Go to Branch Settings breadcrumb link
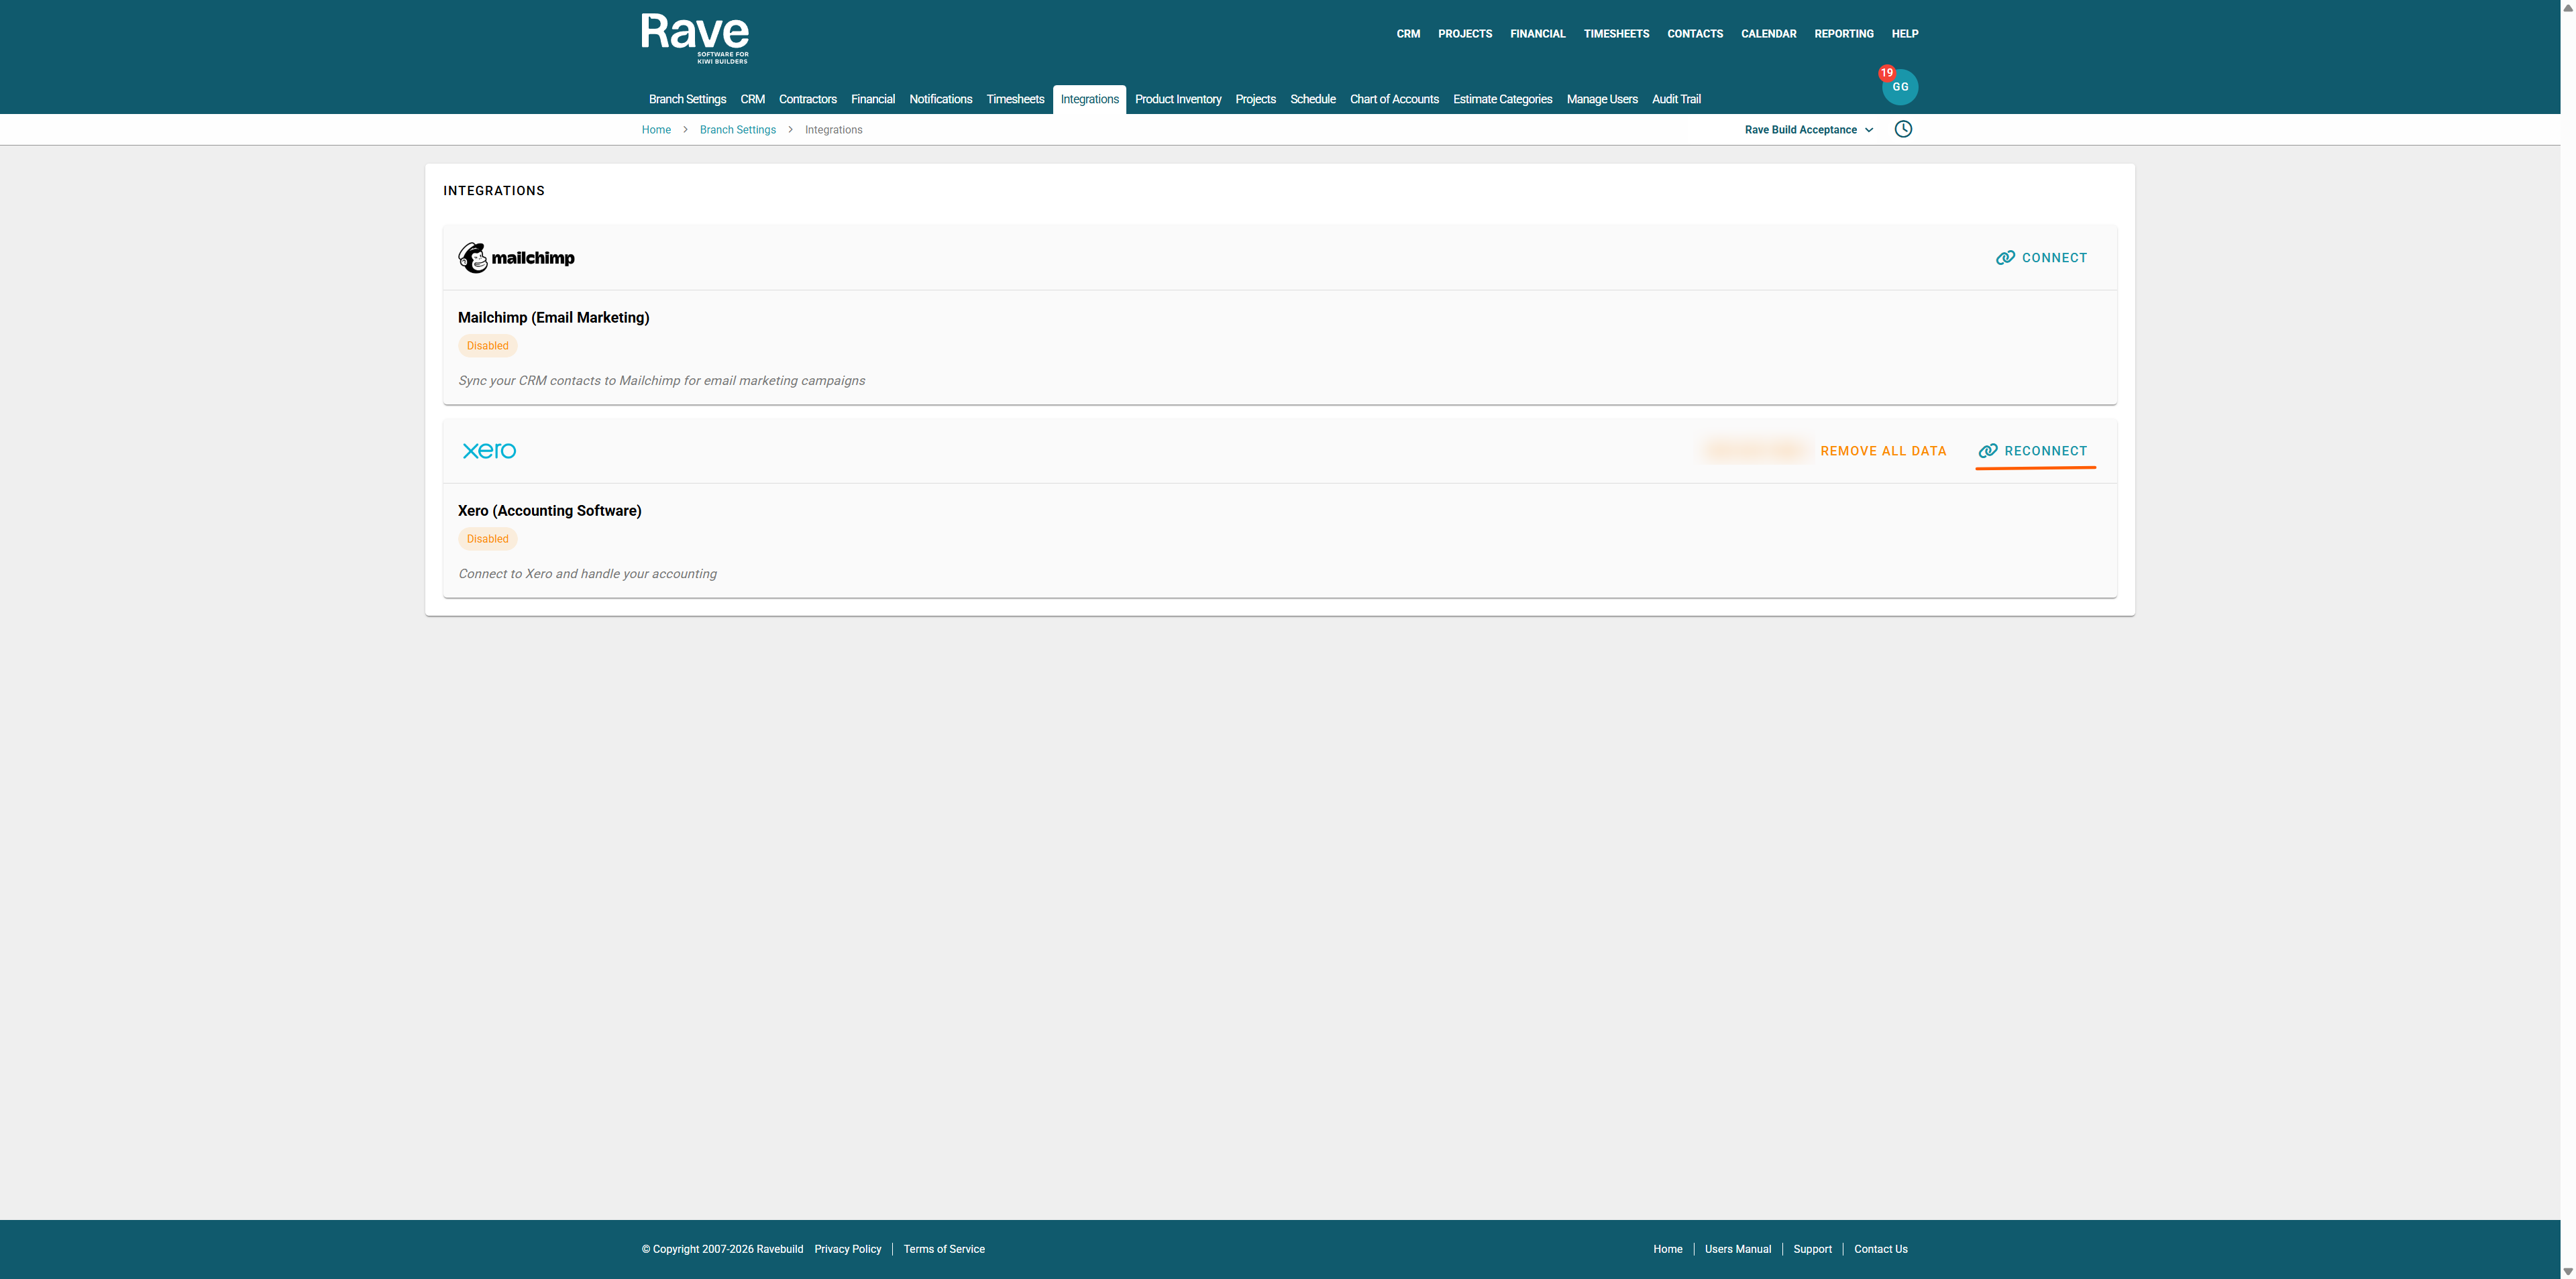 737,130
